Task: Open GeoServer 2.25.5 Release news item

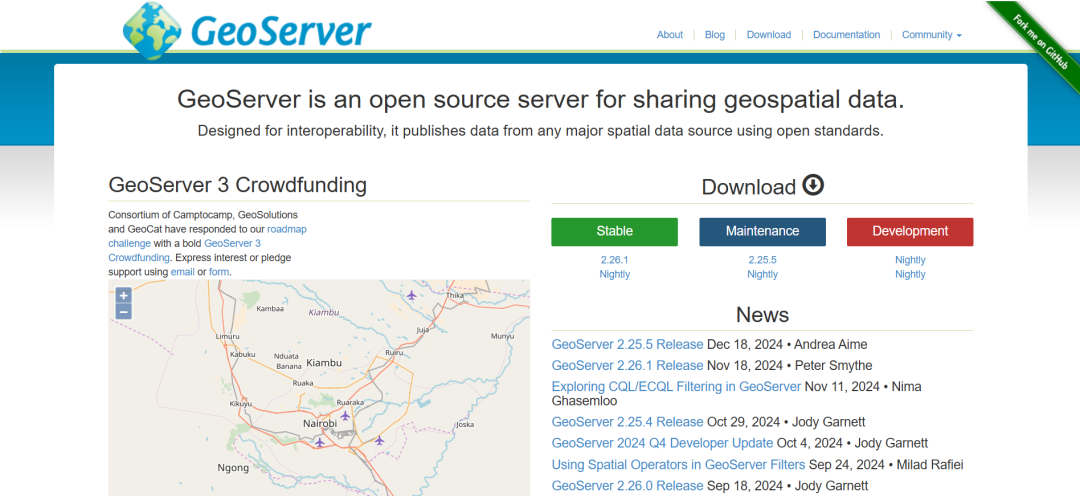Action: tap(627, 344)
